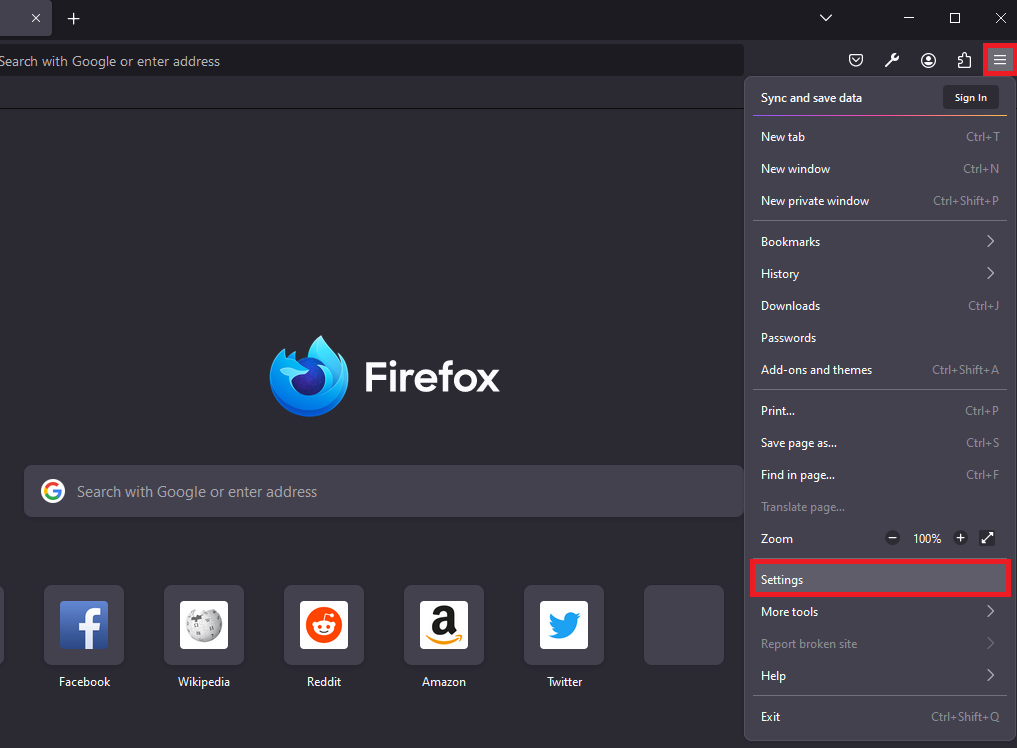Open Firefox developer tools via wrench icon
The width and height of the screenshot is (1017, 748).
(892, 60)
